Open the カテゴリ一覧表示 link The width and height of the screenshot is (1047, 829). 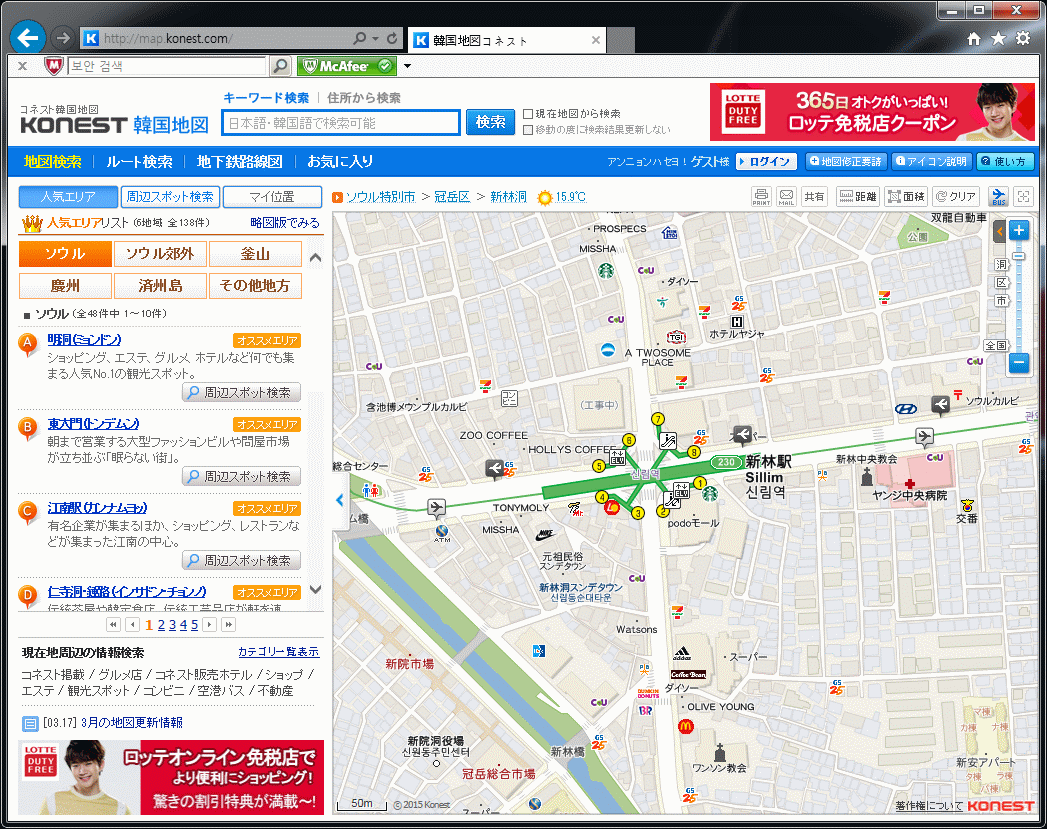[278, 652]
